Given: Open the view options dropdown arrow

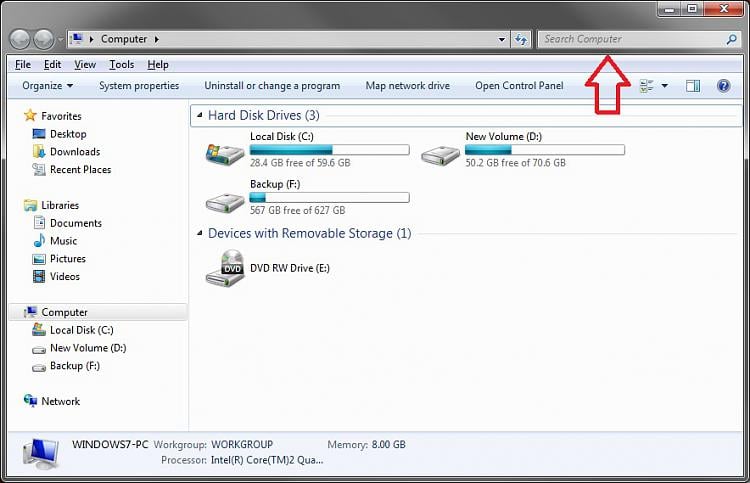Looking at the screenshot, I should (x=664, y=86).
